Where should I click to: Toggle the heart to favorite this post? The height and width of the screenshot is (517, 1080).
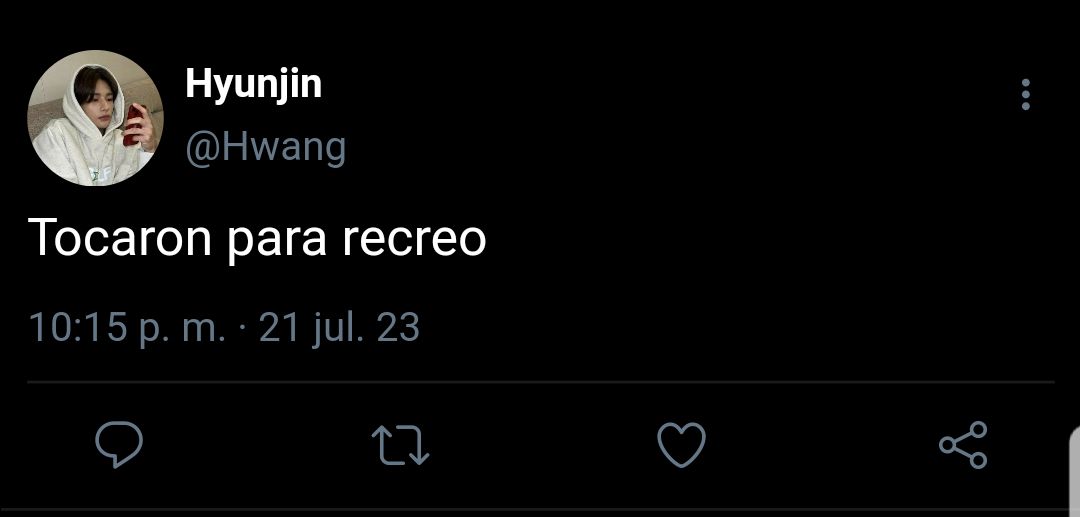(x=681, y=445)
